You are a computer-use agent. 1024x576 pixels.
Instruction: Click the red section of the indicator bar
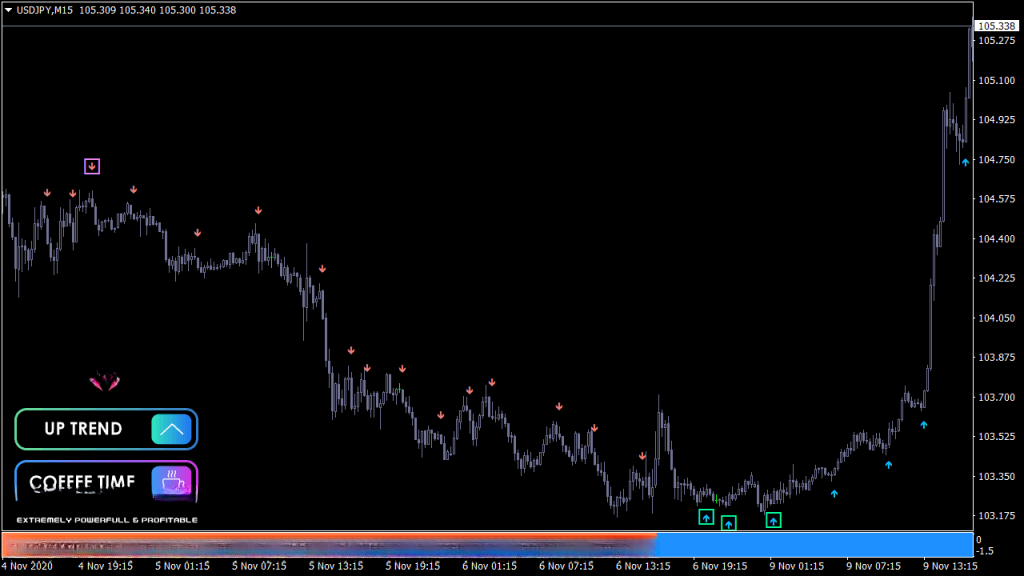click(330, 544)
